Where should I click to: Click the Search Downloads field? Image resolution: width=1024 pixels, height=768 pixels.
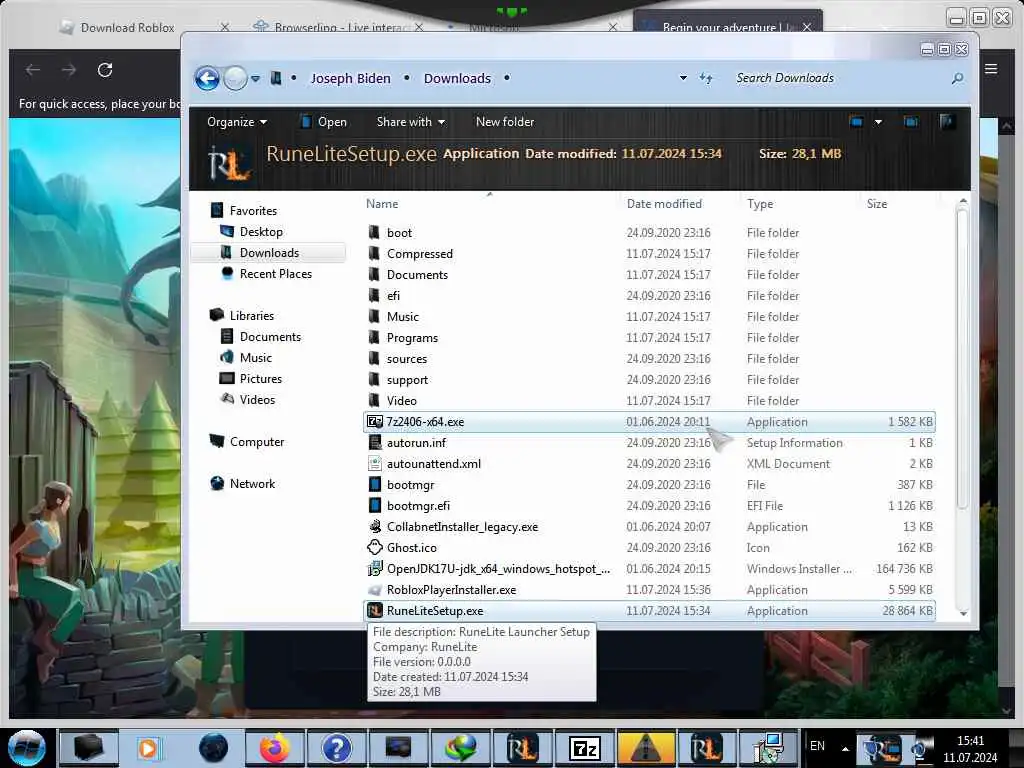[x=839, y=78]
